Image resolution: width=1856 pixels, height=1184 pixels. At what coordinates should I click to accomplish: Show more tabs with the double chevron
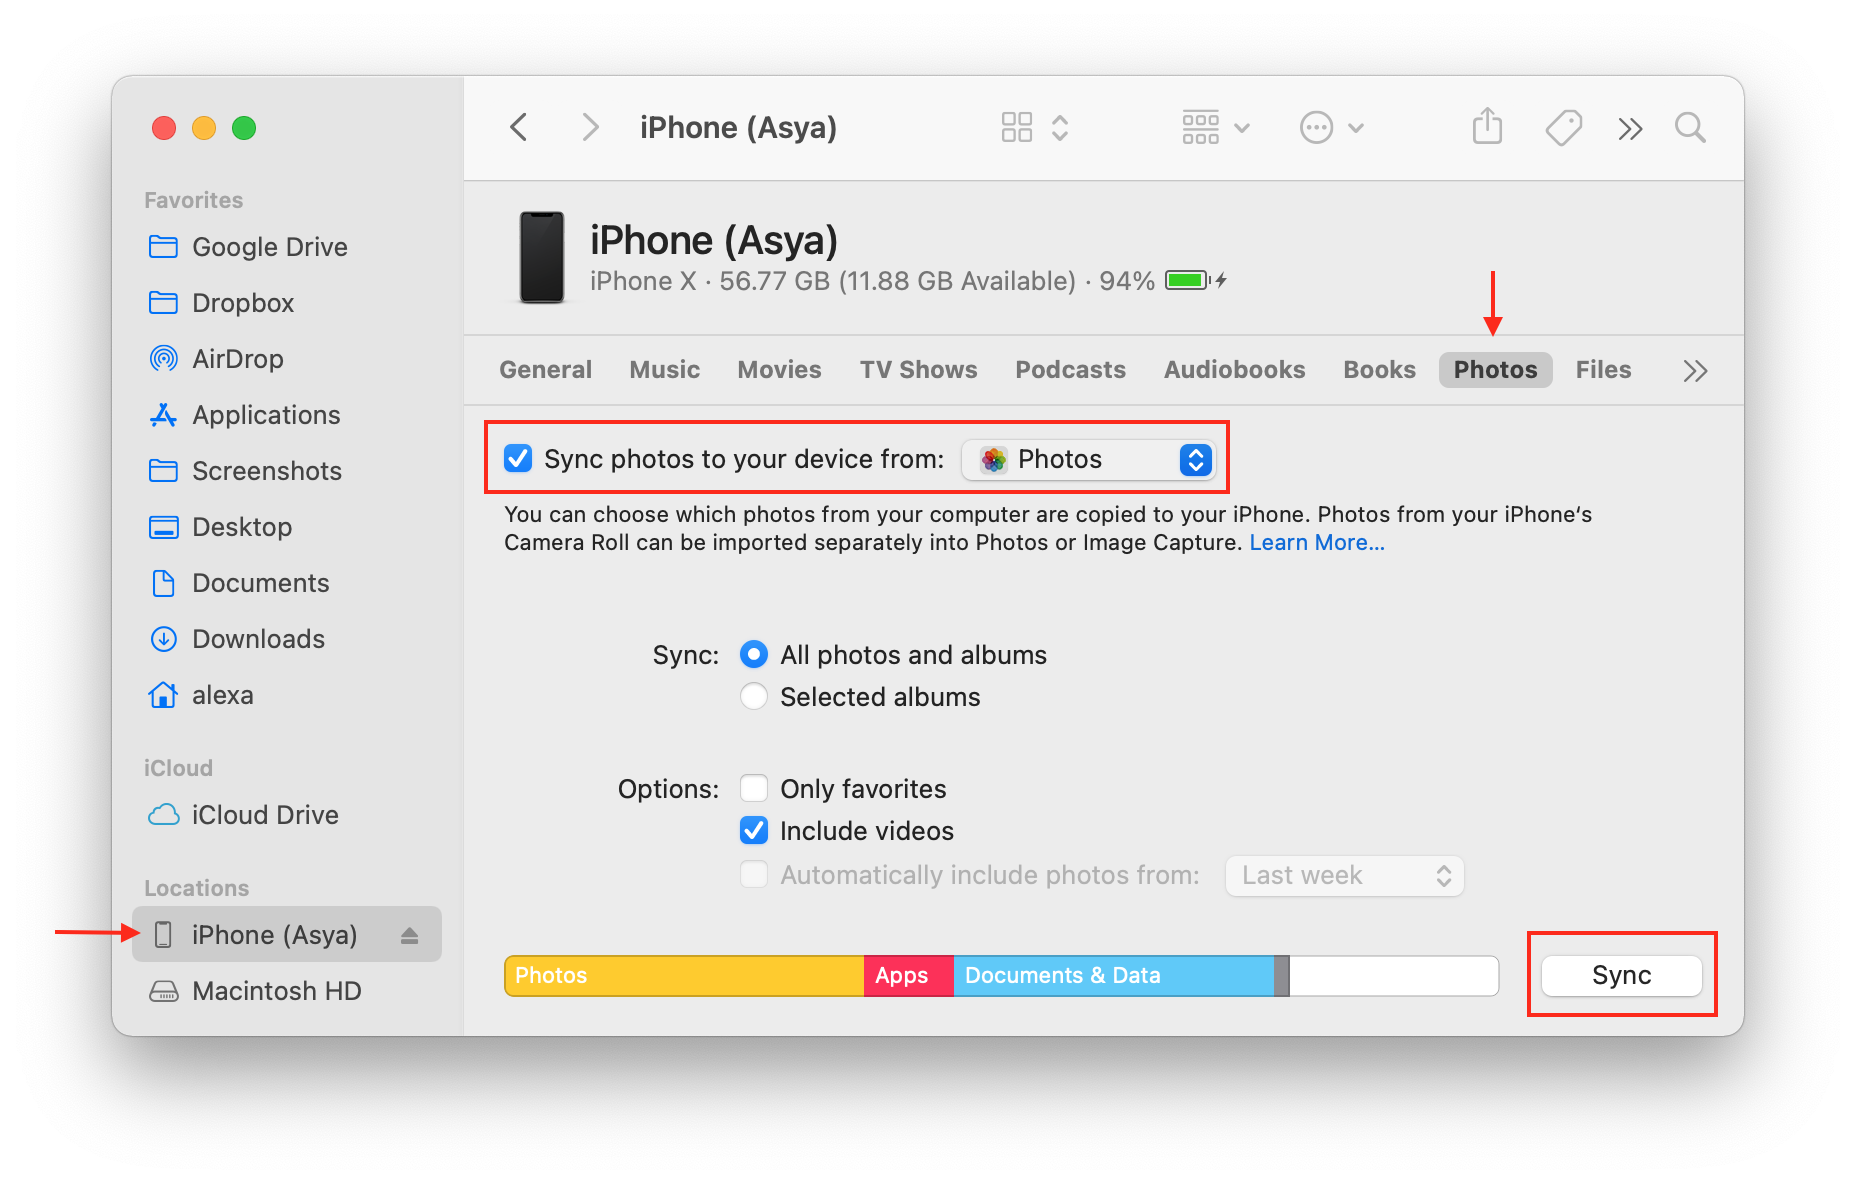[1695, 371]
